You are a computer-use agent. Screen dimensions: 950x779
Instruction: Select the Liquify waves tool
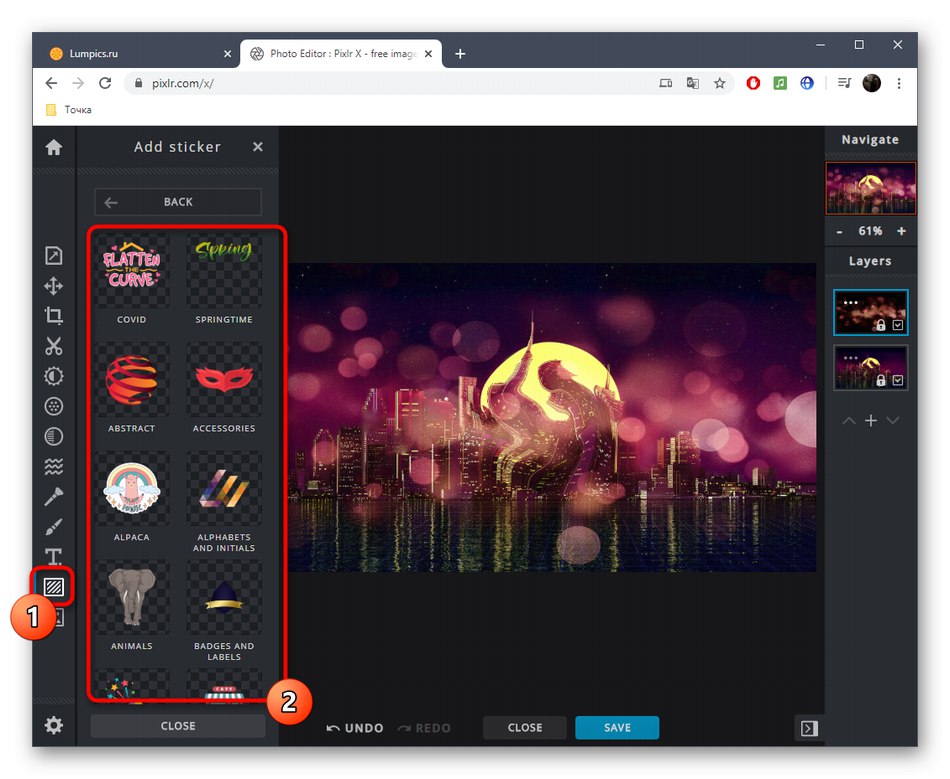[53, 466]
